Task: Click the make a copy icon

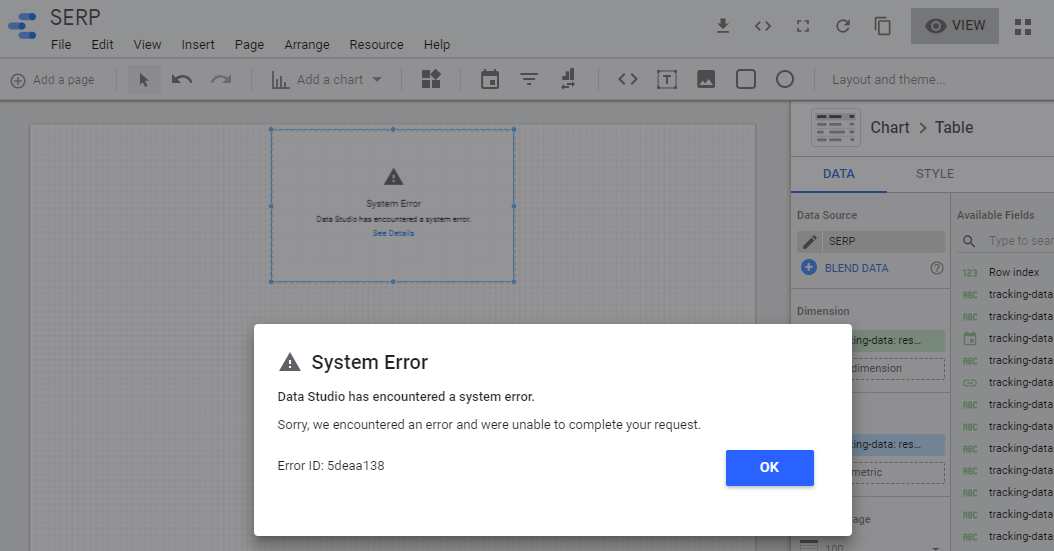Action: pyautogui.click(x=883, y=26)
